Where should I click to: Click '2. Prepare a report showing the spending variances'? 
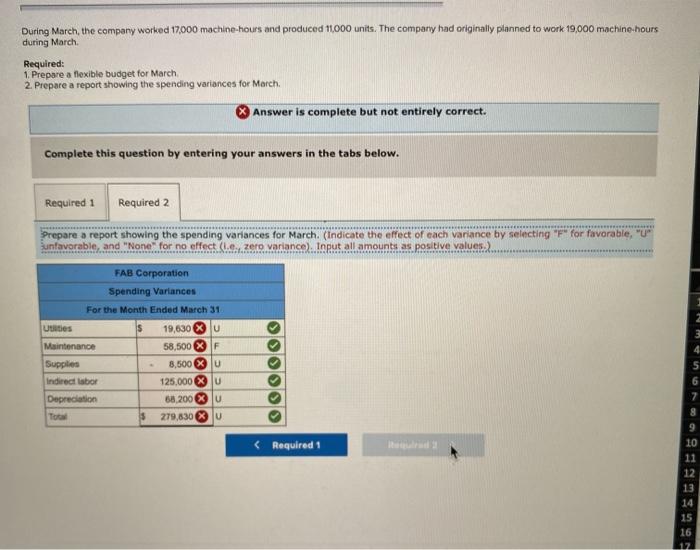153,84
